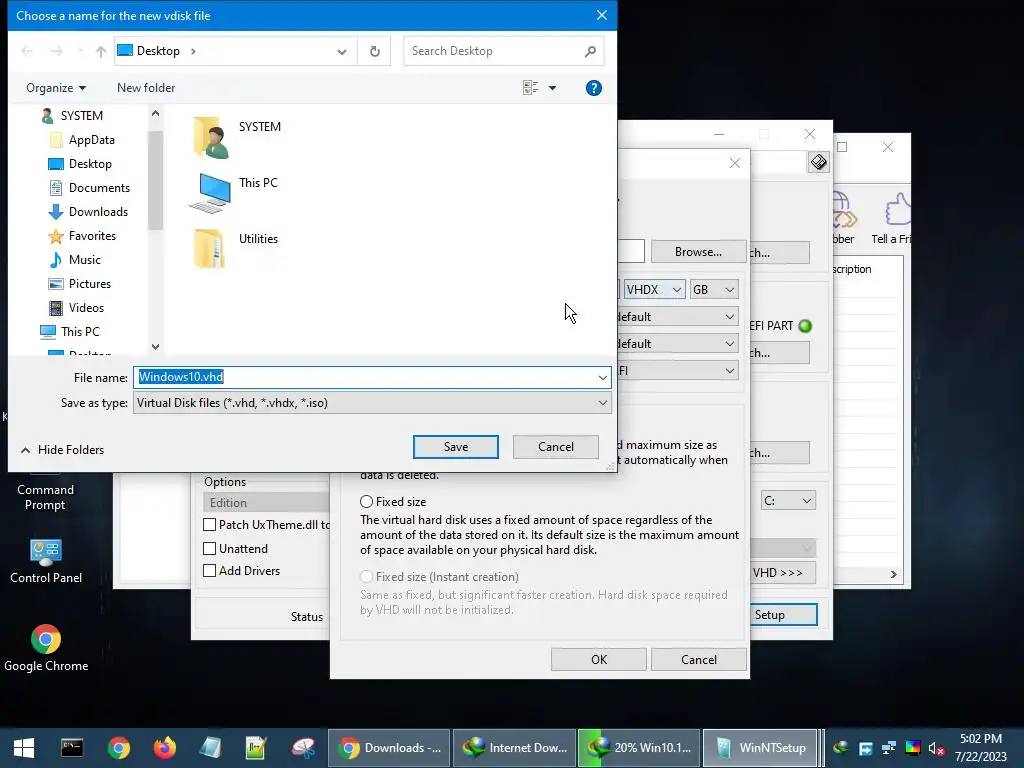Open Firefox from the taskbar
This screenshot has height=768, width=1024.
(165, 748)
